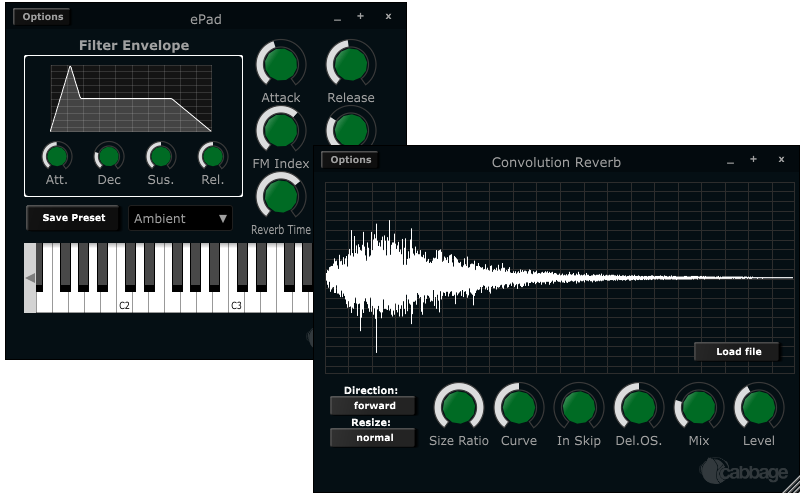
Task: Open Options menu in ePad window
Action: [42, 17]
